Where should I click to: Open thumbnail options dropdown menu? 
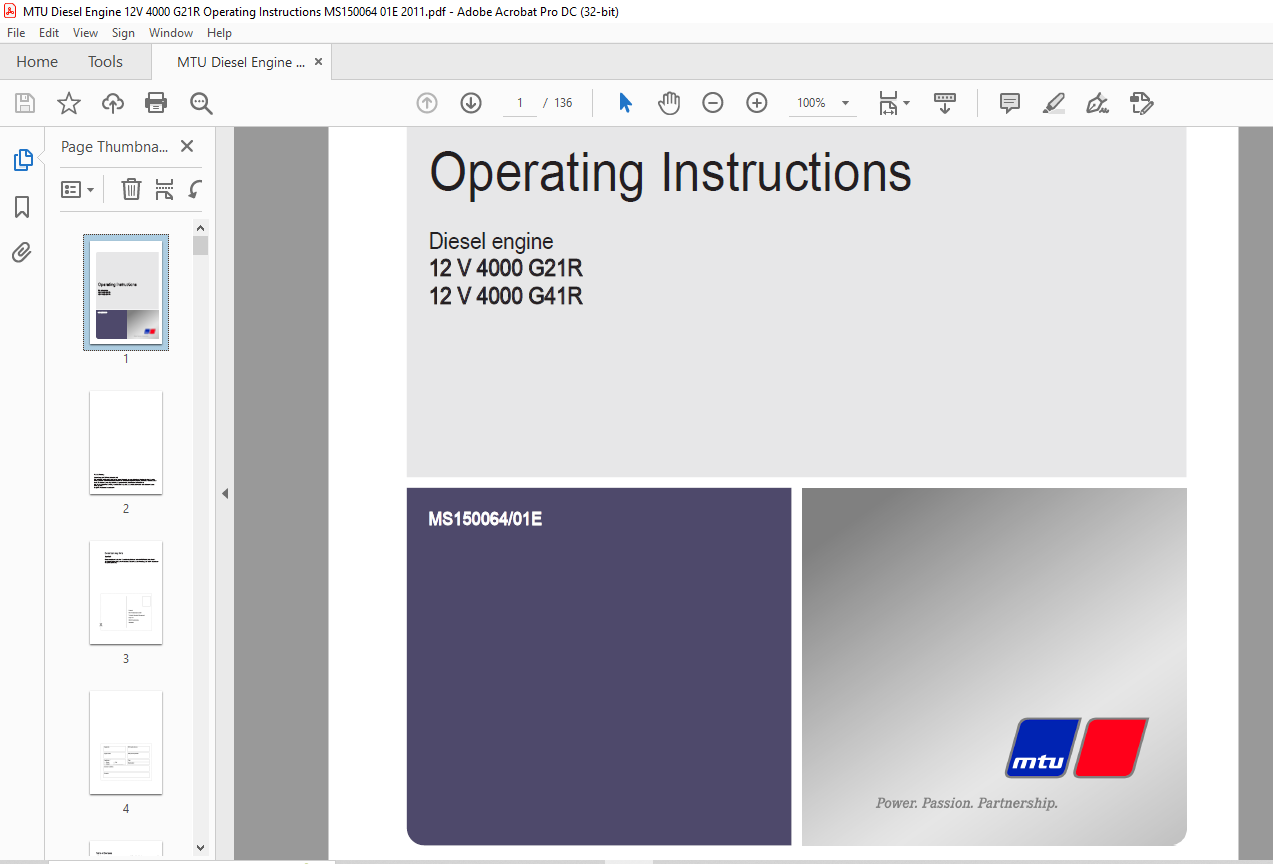(78, 189)
